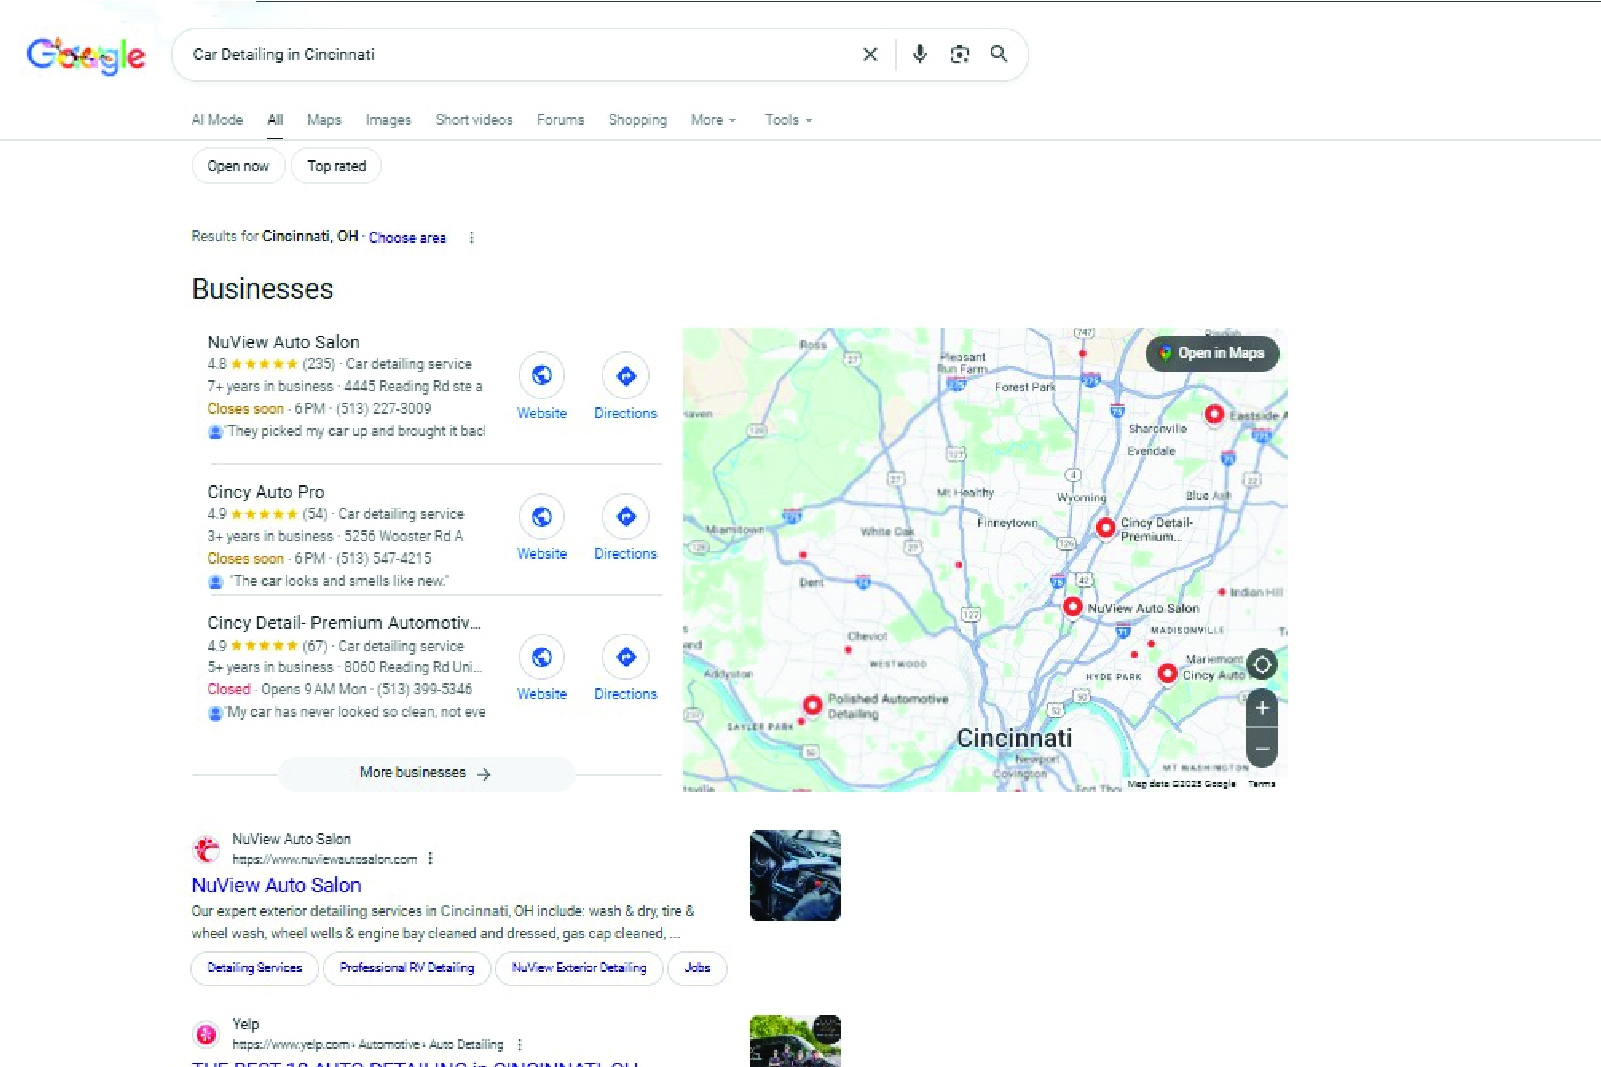Open options for Yelp result
Viewport: 1601px width, 1067px height.
pyautogui.click(x=520, y=1045)
